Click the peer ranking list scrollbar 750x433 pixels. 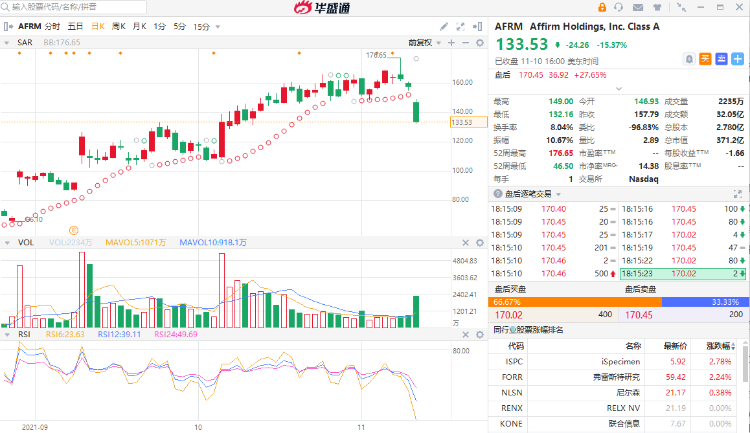tap(745, 364)
